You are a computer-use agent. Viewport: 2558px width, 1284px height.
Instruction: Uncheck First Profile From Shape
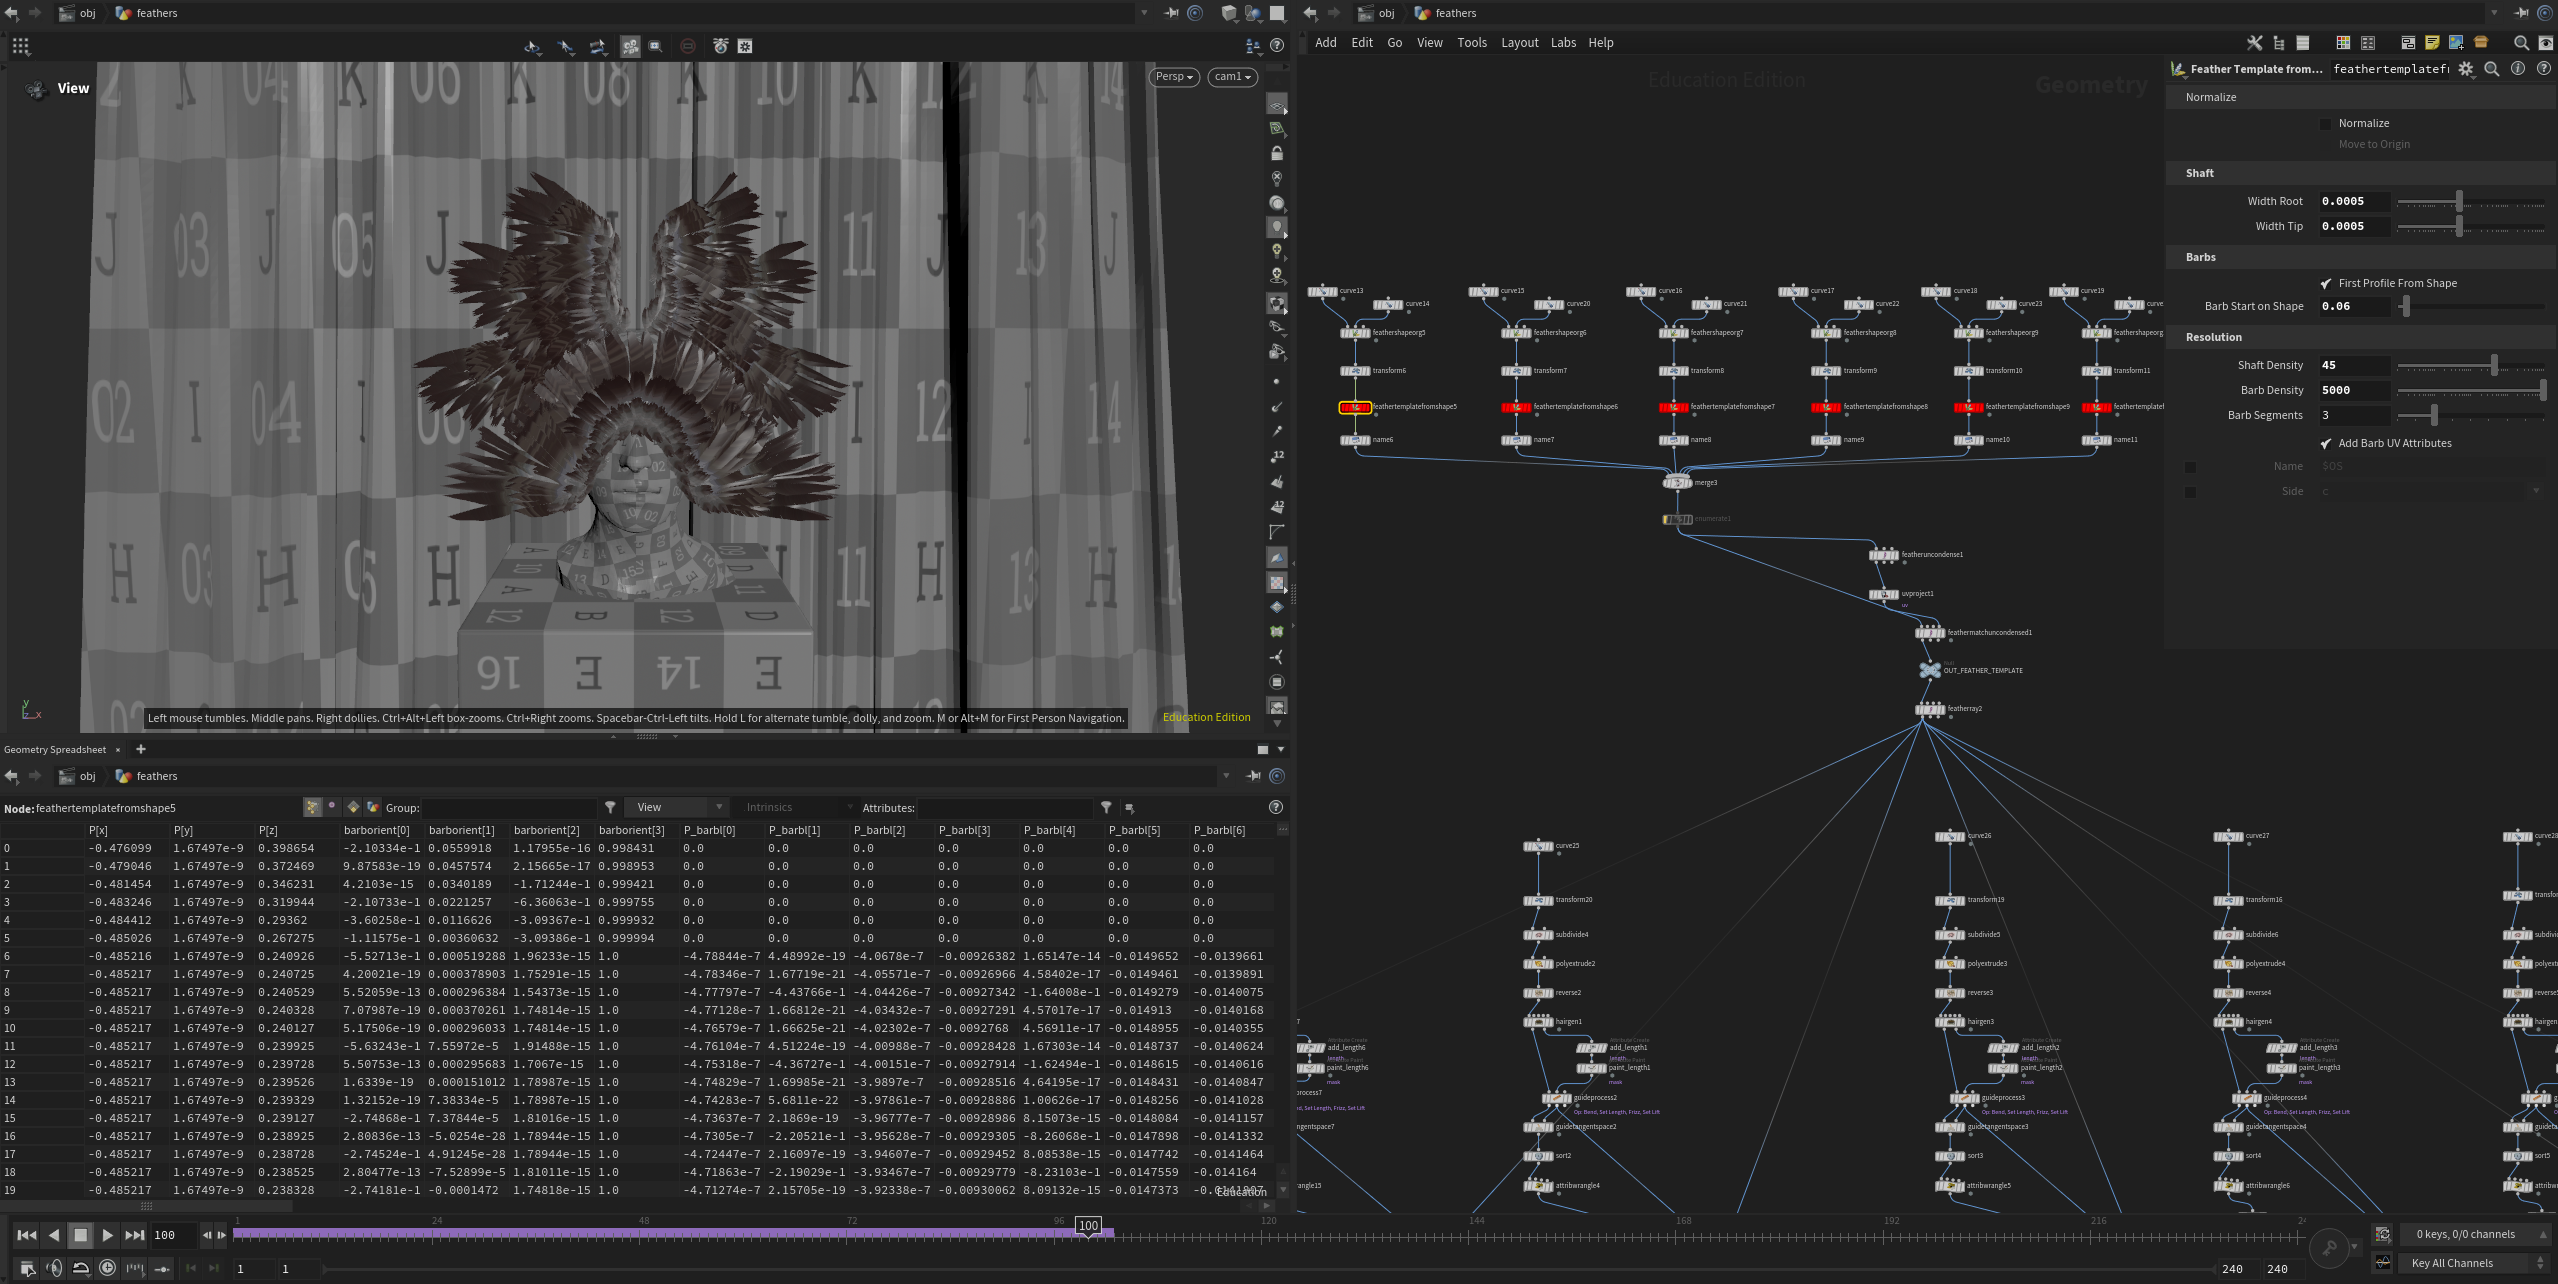pyautogui.click(x=2325, y=284)
